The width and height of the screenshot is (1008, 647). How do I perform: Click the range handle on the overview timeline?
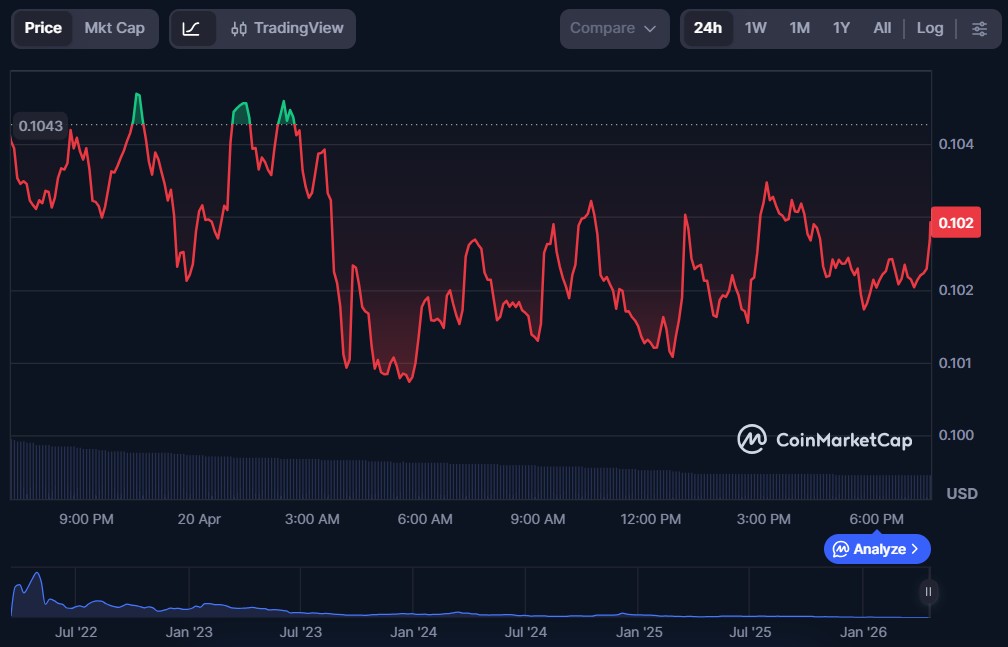tap(928, 592)
